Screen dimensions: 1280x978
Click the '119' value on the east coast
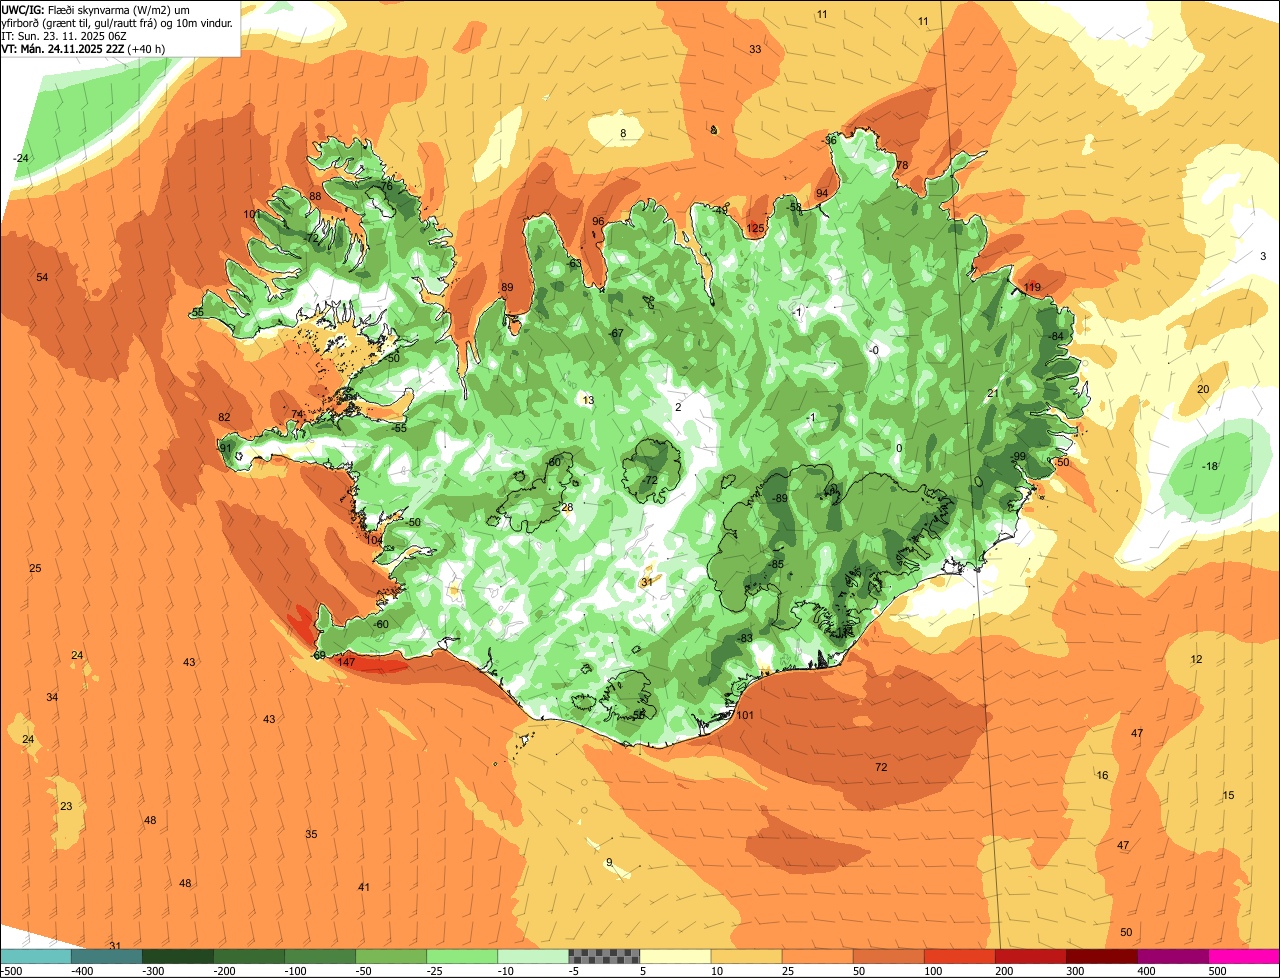(x=1032, y=288)
